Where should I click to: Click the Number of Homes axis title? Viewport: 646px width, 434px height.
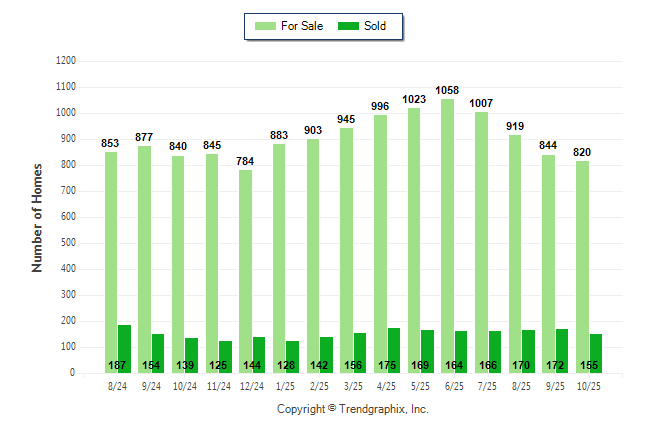[x=37, y=217]
